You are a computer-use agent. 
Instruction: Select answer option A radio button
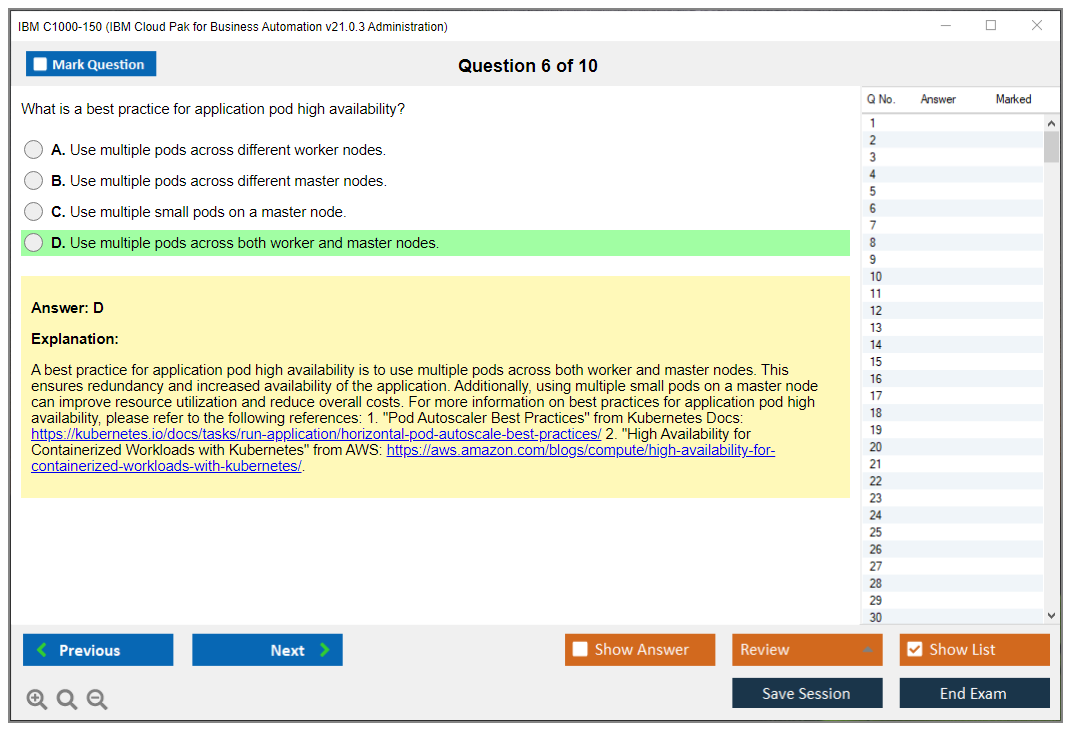coord(34,150)
